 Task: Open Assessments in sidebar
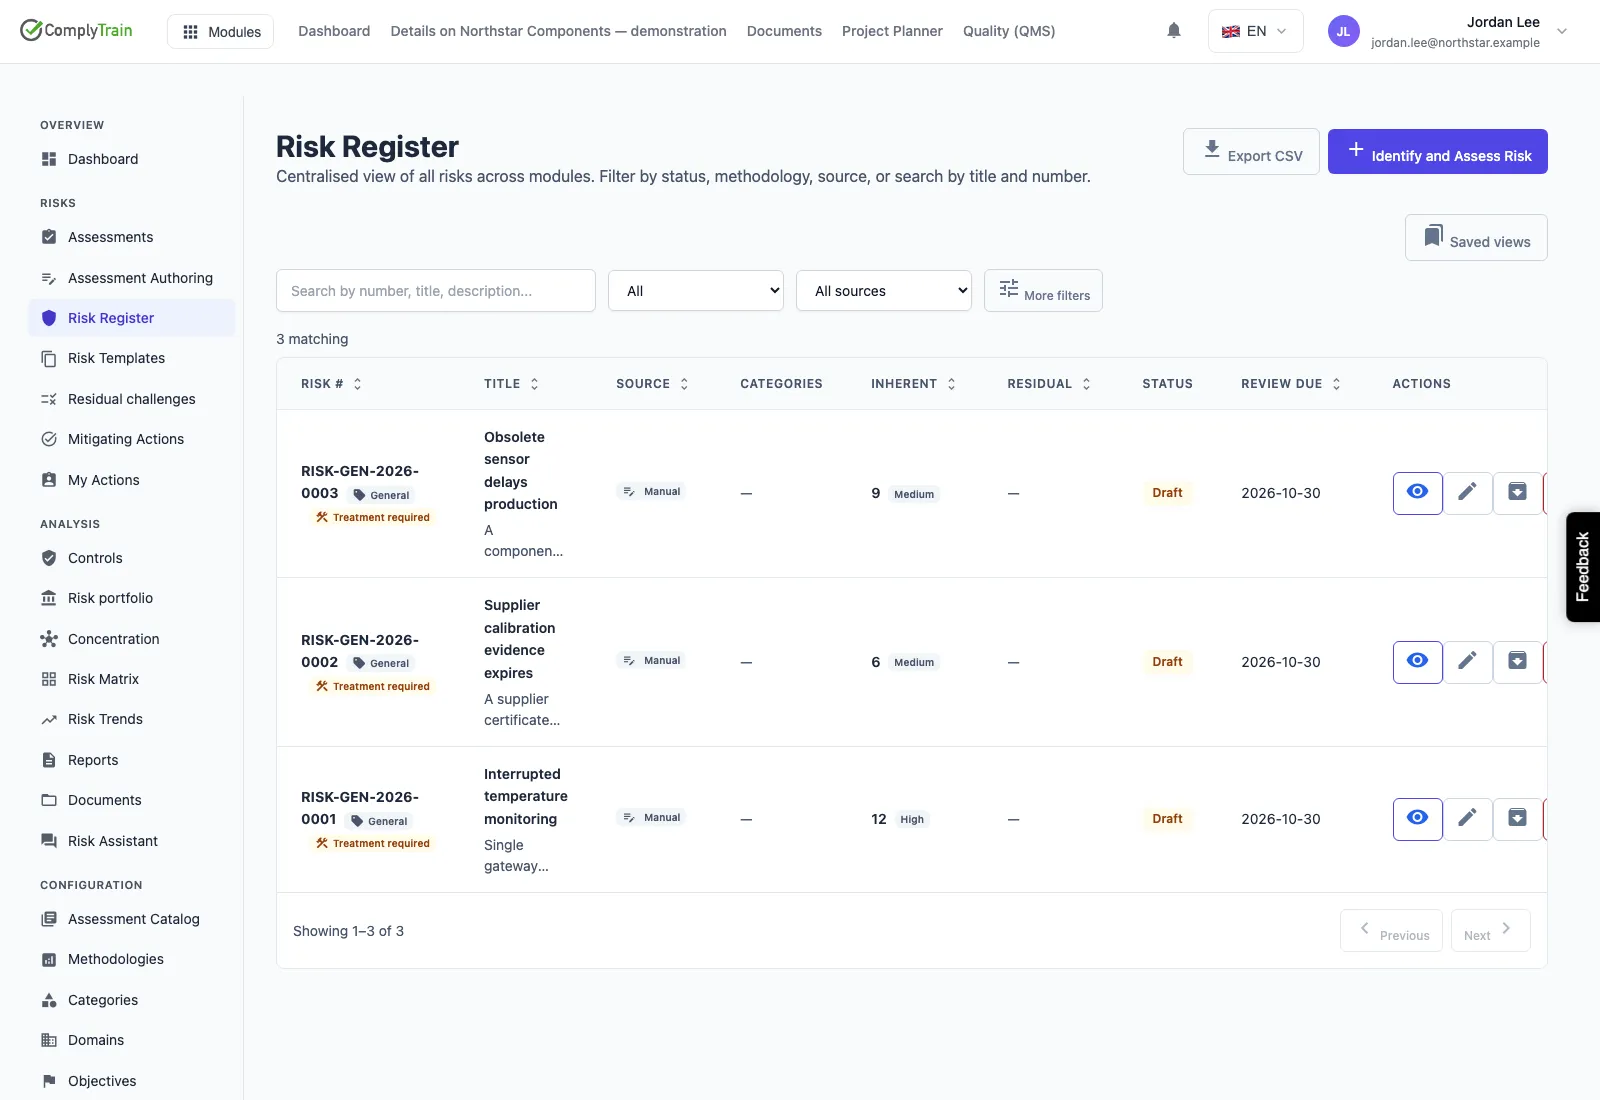[x=132, y=237]
